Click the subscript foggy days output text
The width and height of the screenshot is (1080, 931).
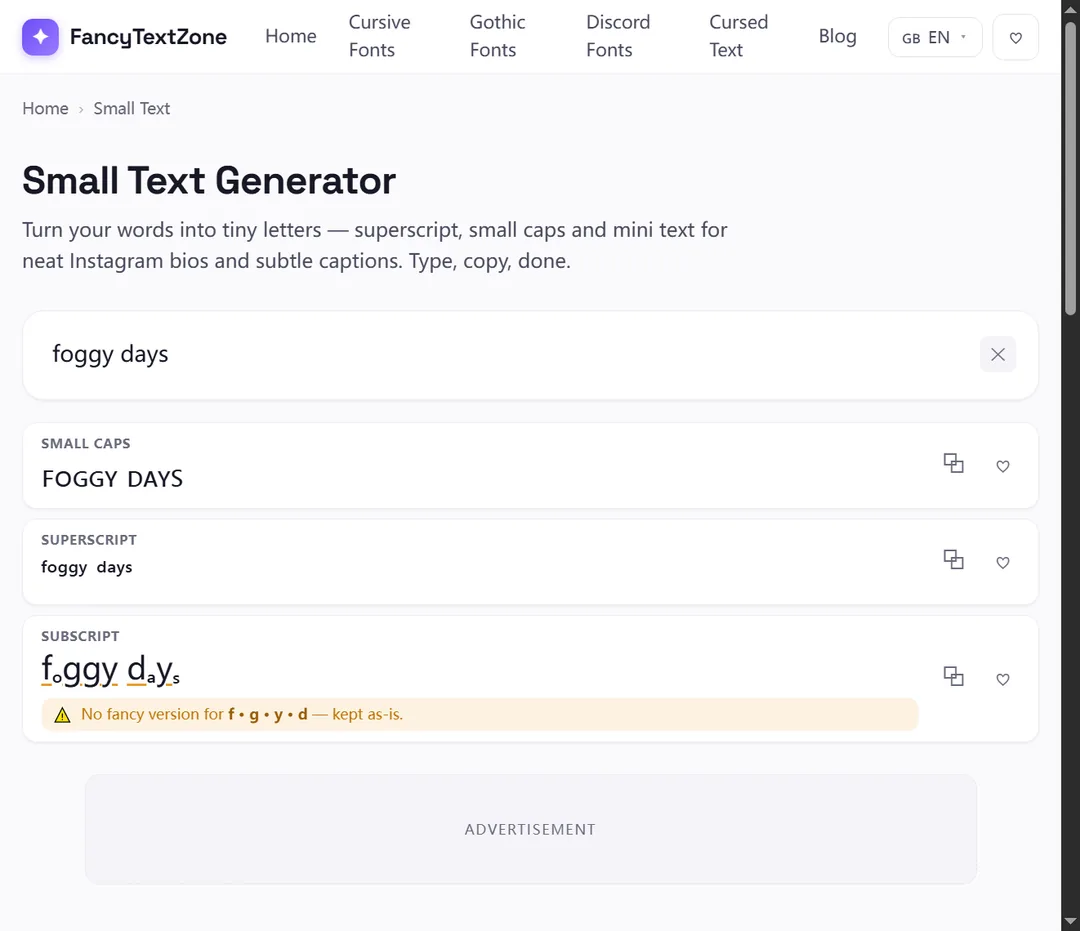pos(110,670)
